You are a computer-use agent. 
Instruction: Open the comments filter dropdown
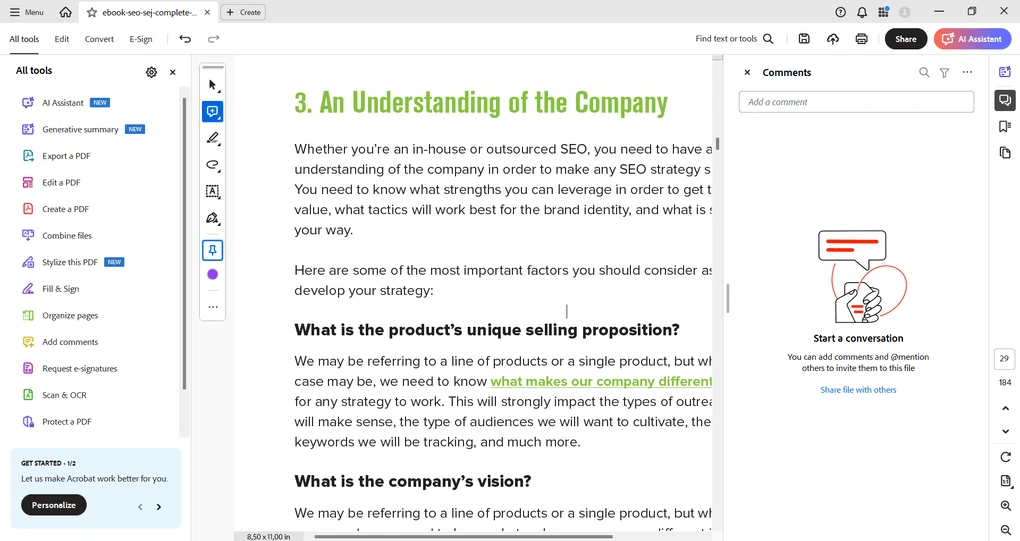[944, 72]
